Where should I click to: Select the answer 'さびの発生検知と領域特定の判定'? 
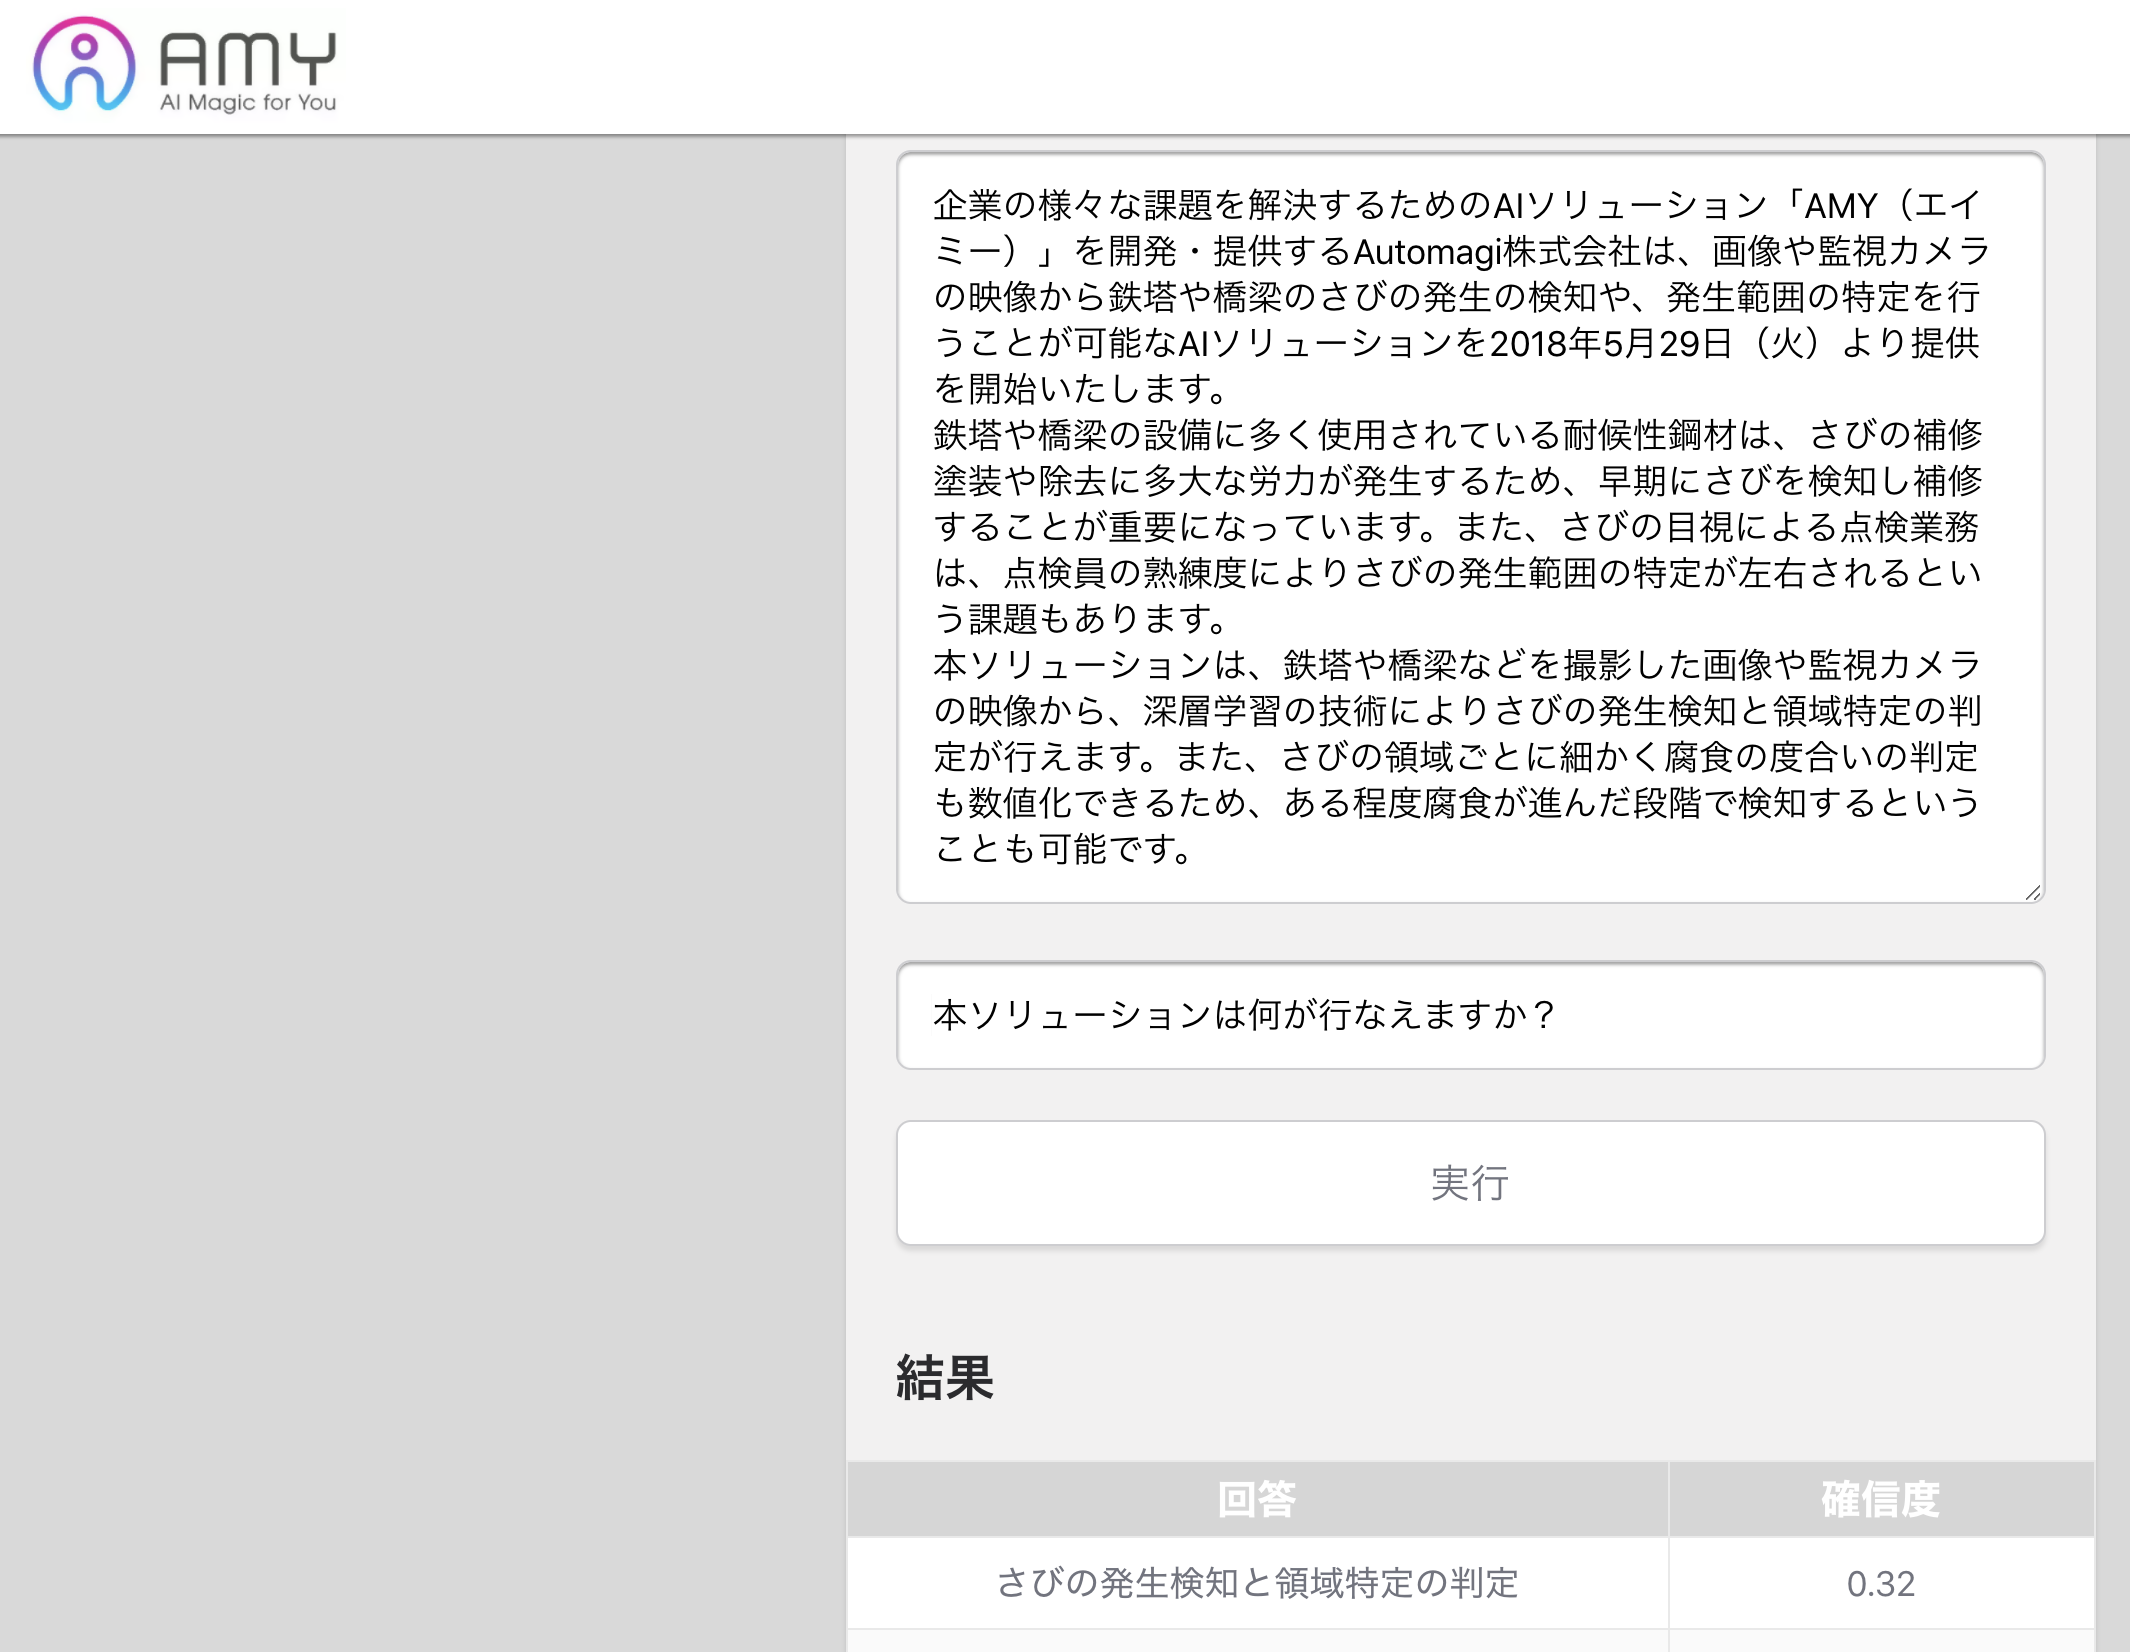coord(1257,1583)
